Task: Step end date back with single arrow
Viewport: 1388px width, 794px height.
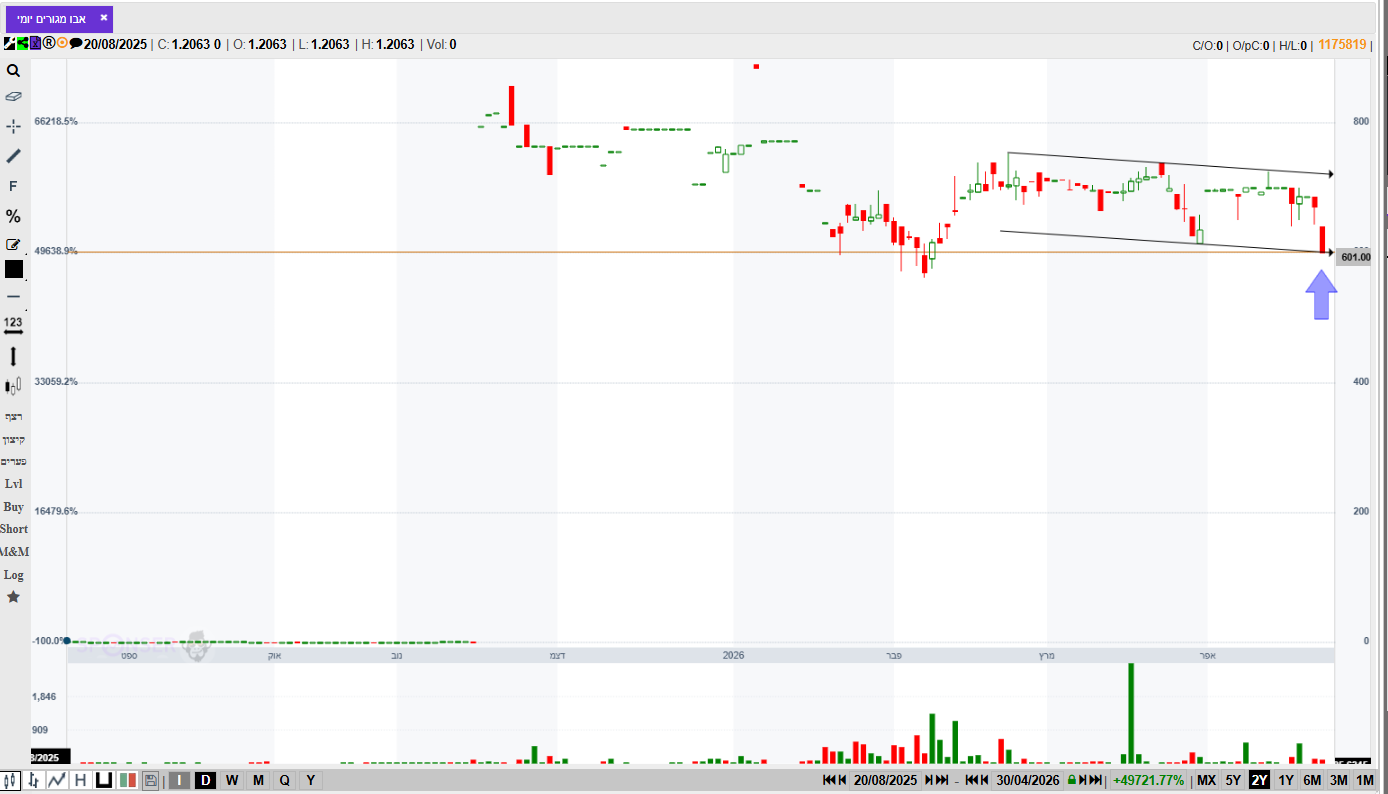Action: point(985,780)
